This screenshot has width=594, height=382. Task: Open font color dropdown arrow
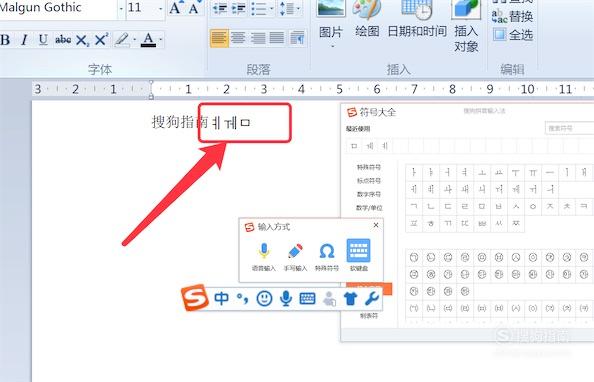click(161, 39)
